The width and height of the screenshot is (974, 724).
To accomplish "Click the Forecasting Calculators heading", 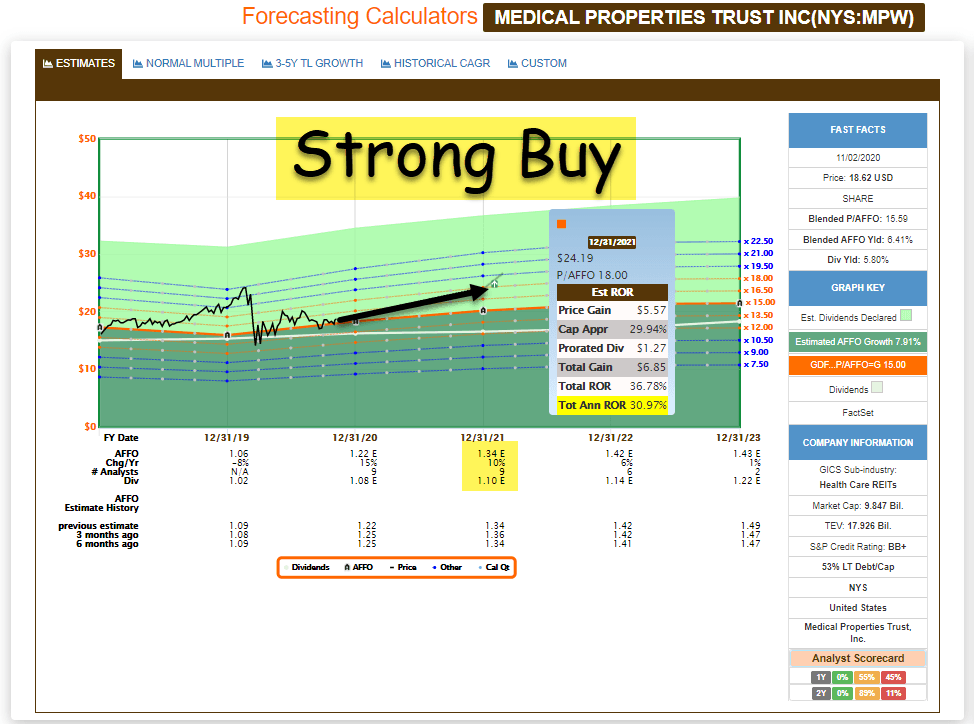I will tap(360, 16).
